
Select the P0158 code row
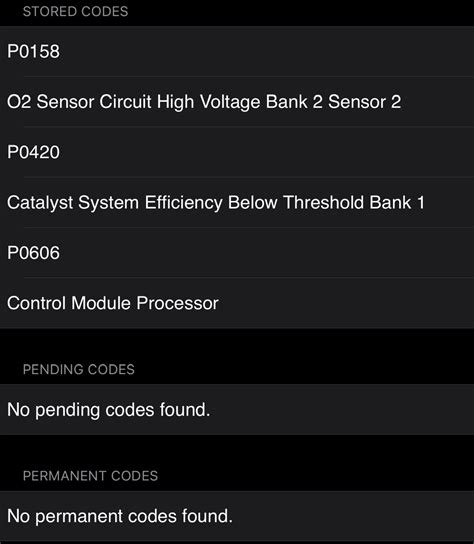[x=237, y=51]
